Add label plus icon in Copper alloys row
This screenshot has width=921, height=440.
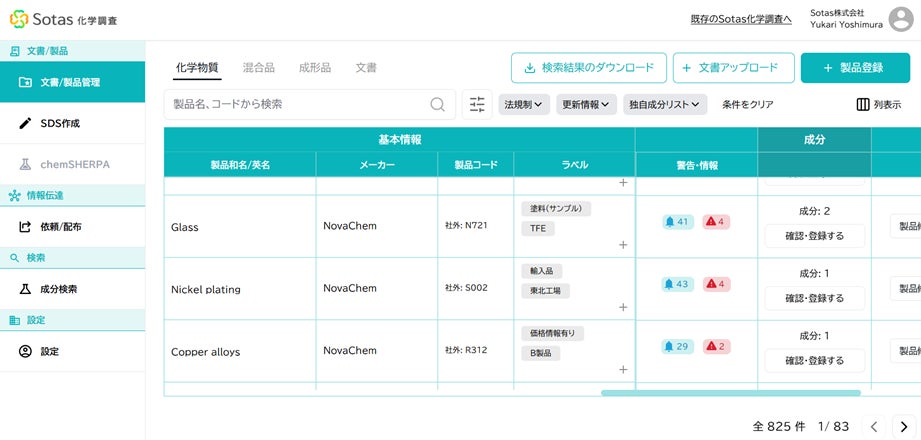(x=623, y=370)
